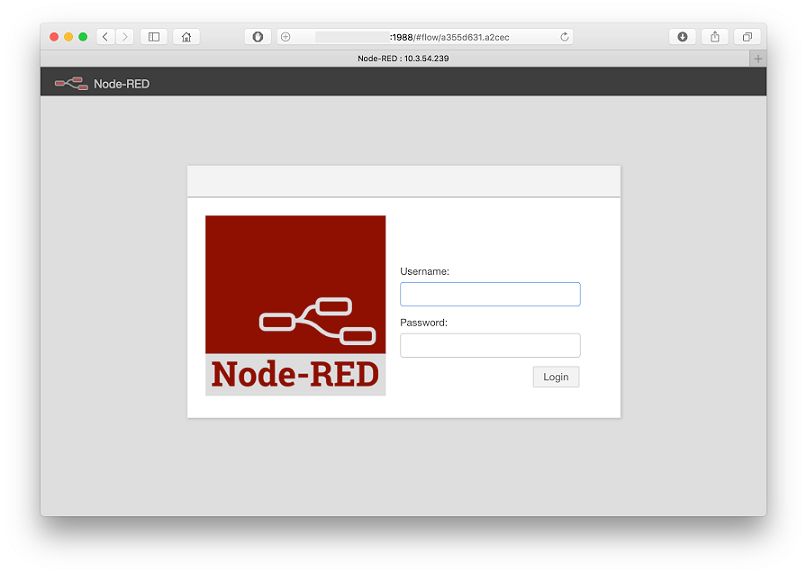This screenshot has width=807, height=574.
Task: Focus the Password input field
Action: pyautogui.click(x=490, y=345)
